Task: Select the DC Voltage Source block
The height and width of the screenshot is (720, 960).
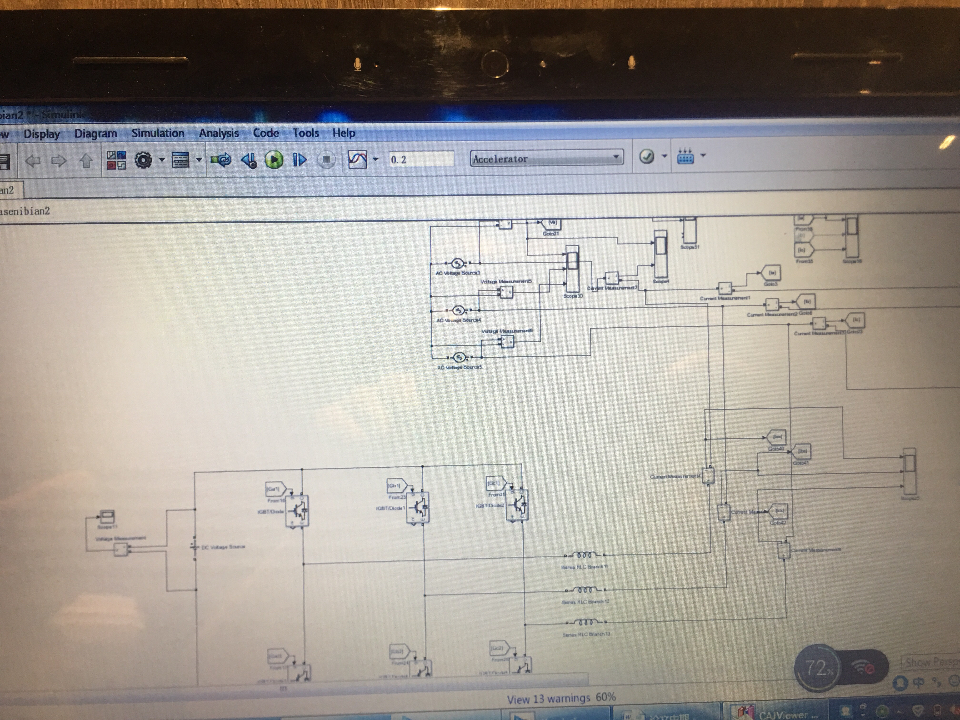Action: coord(195,546)
